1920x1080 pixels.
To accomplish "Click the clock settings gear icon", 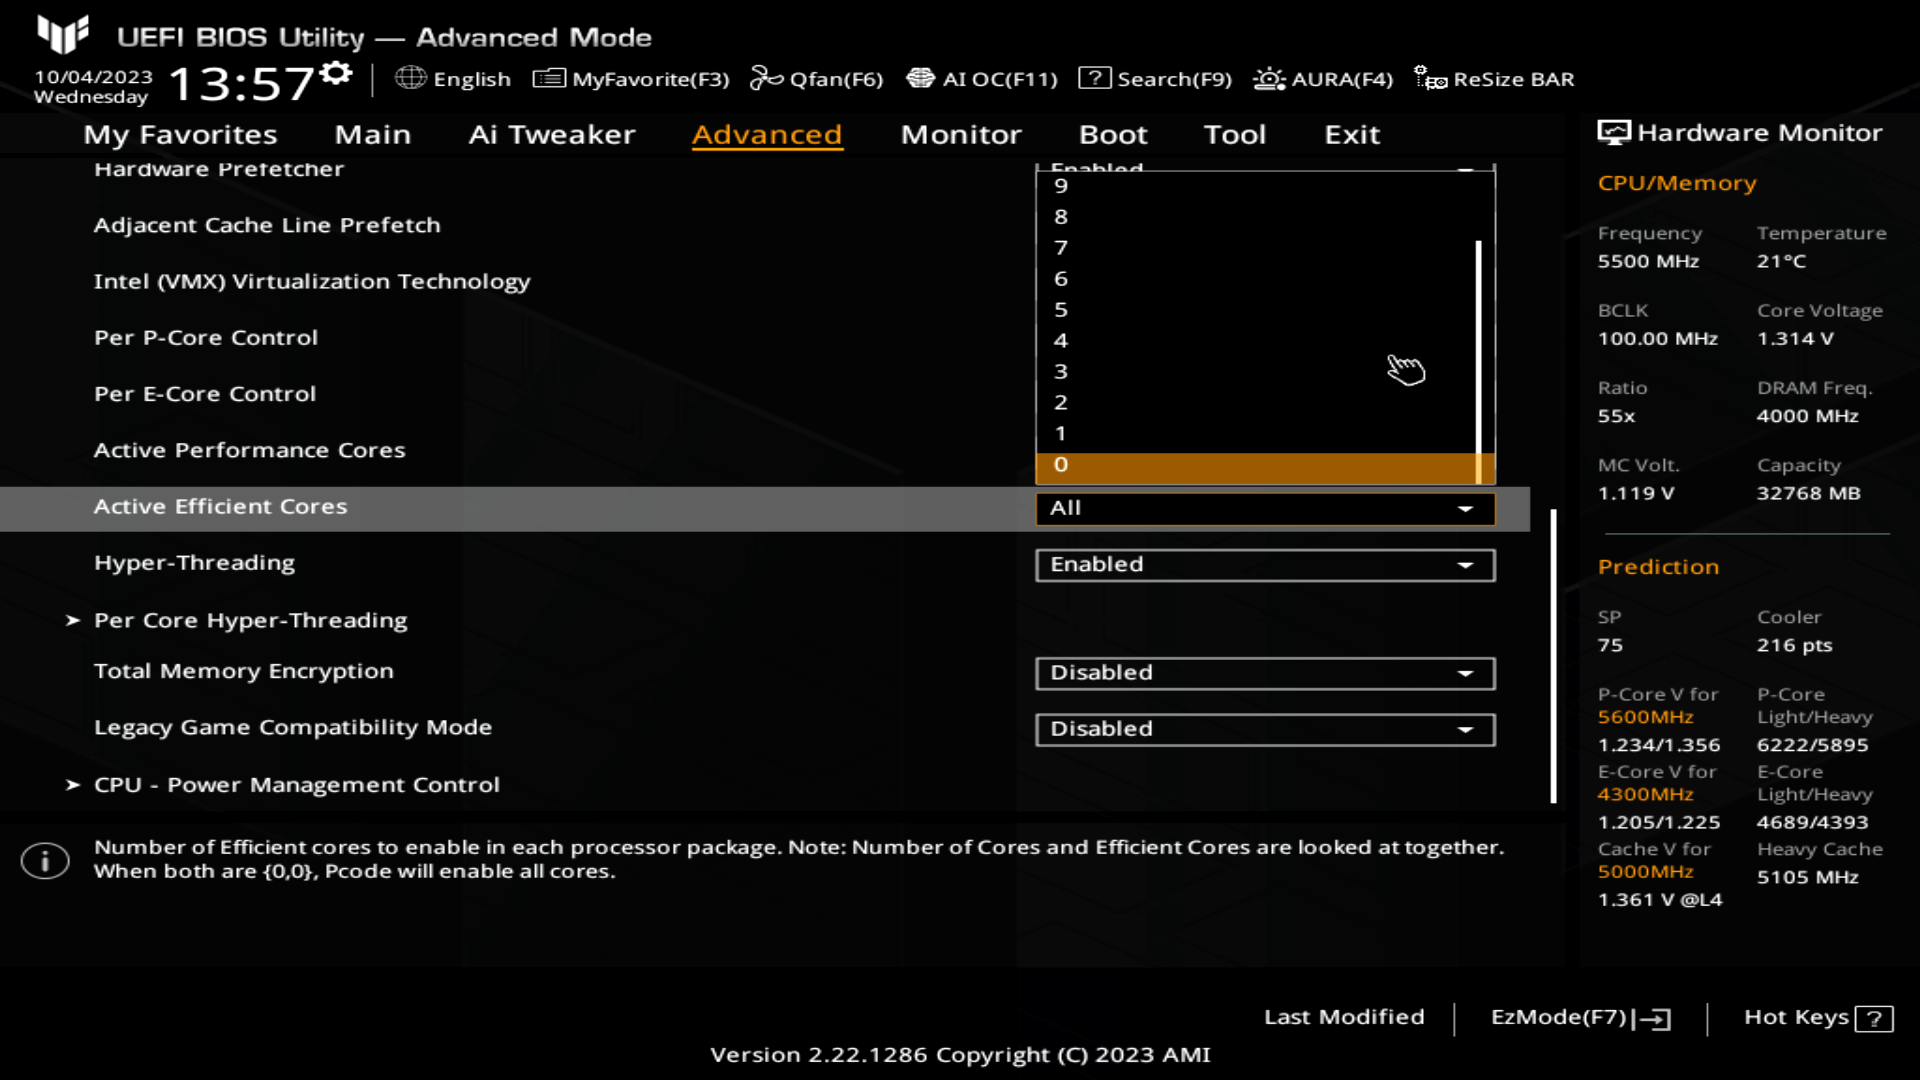I will [337, 73].
